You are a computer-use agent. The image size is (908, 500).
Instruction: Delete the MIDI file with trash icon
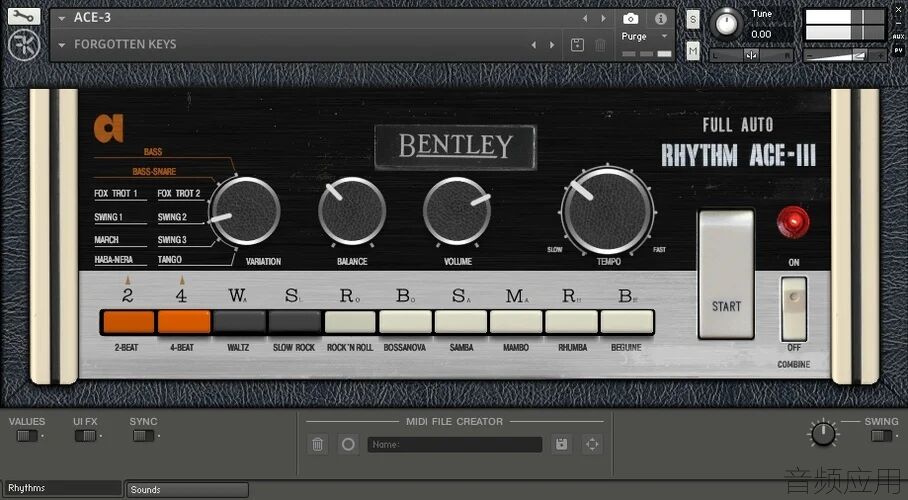[317, 444]
